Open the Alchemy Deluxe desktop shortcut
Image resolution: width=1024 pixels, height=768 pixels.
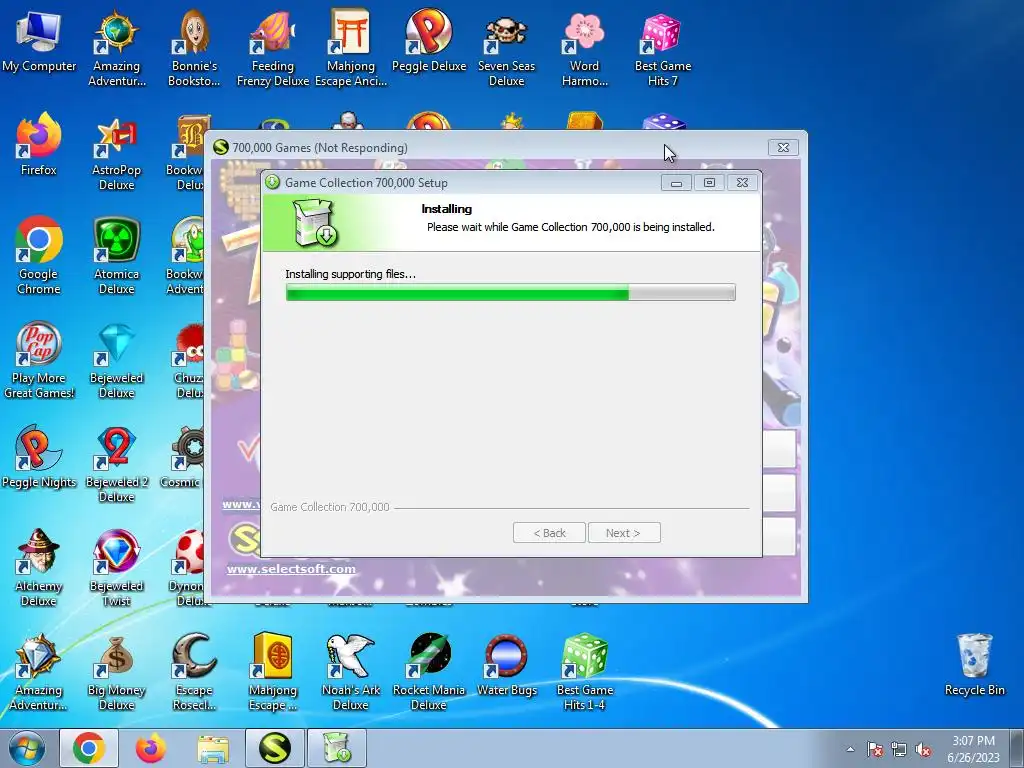[39, 568]
